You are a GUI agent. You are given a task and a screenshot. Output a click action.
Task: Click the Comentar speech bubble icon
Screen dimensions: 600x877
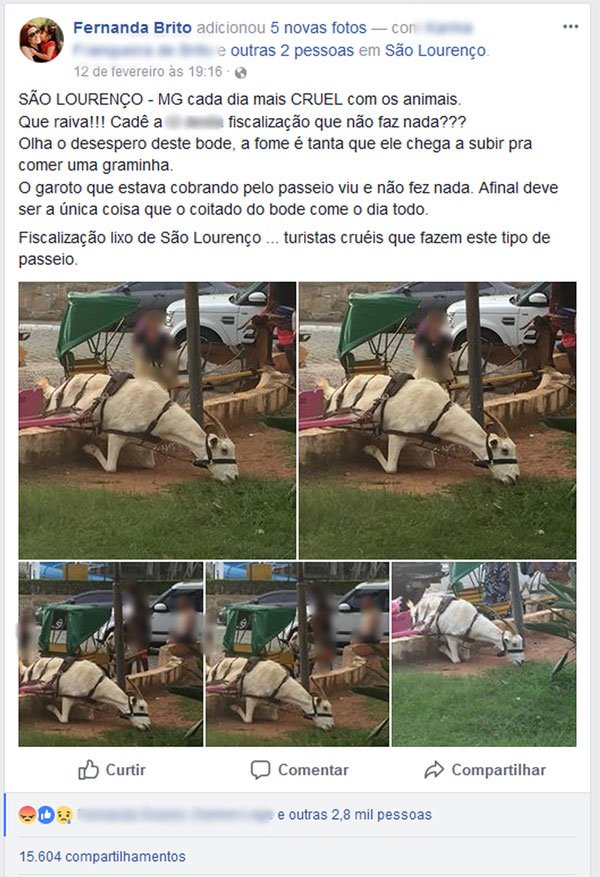pyautogui.click(x=261, y=770)
